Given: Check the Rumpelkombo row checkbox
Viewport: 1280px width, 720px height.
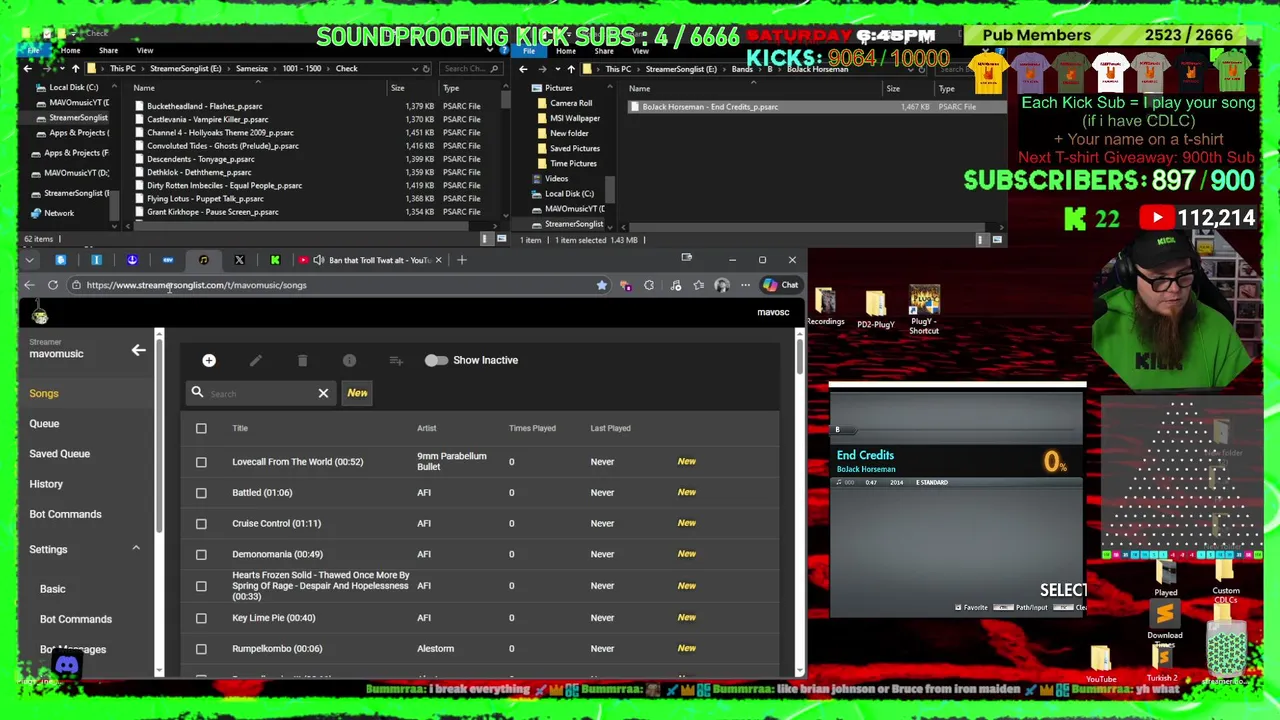Looking at the screenshot, I should pyautogui.click(x=201, y=649).
